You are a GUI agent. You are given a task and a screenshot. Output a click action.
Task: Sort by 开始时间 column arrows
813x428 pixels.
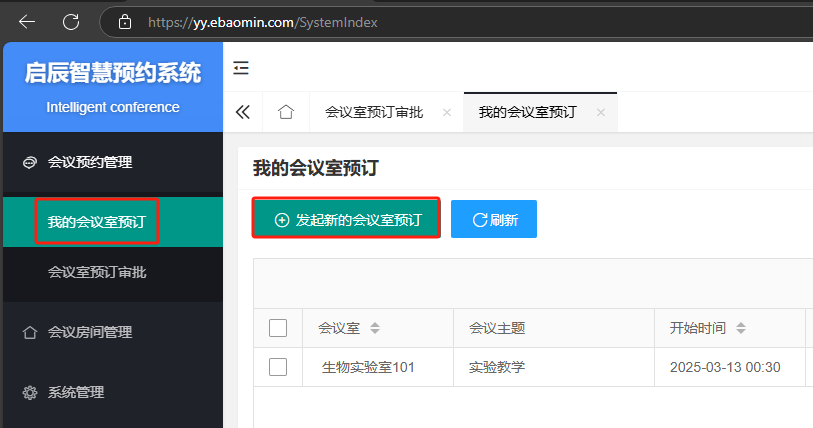point(741,328)
